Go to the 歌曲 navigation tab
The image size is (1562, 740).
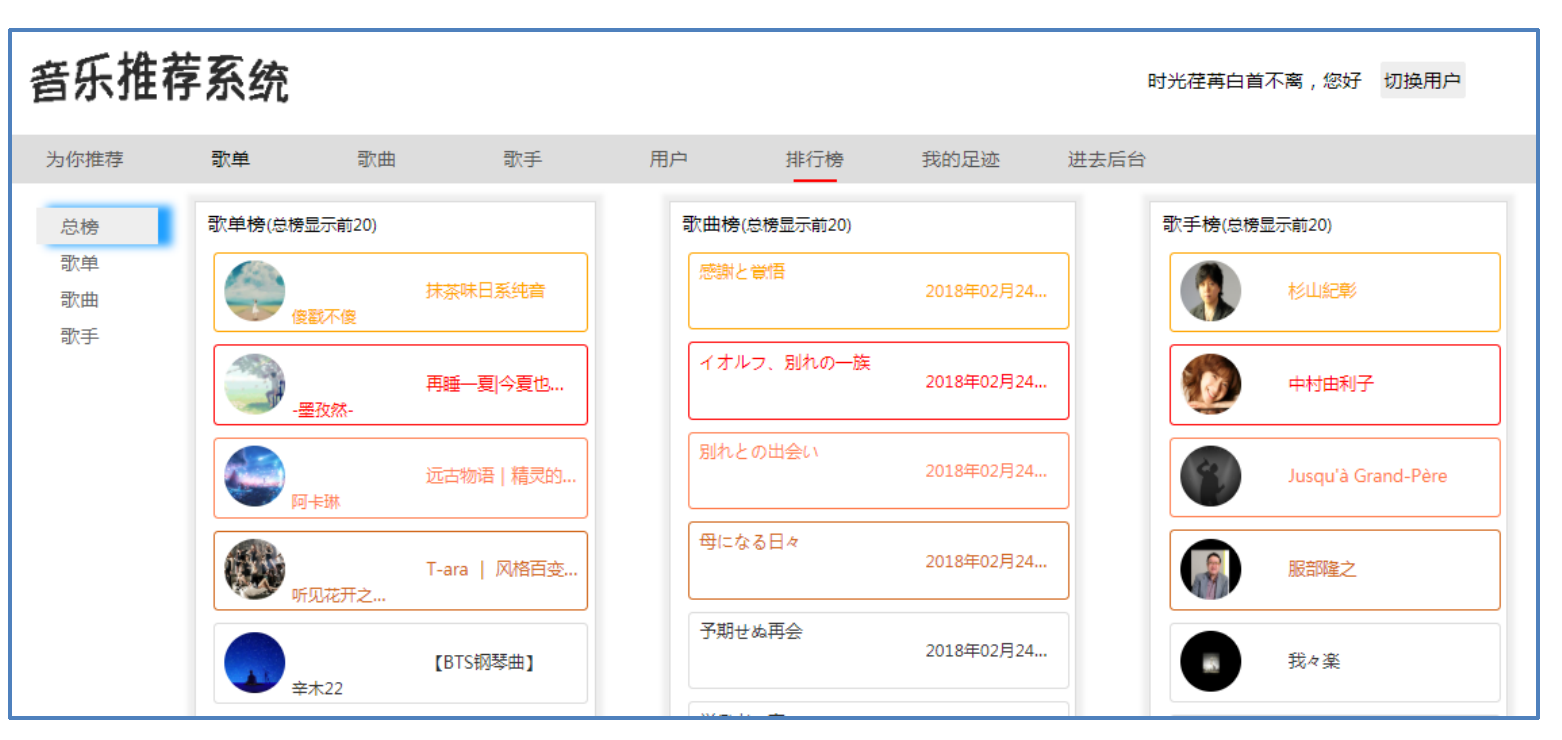click(x=377, y=160)
